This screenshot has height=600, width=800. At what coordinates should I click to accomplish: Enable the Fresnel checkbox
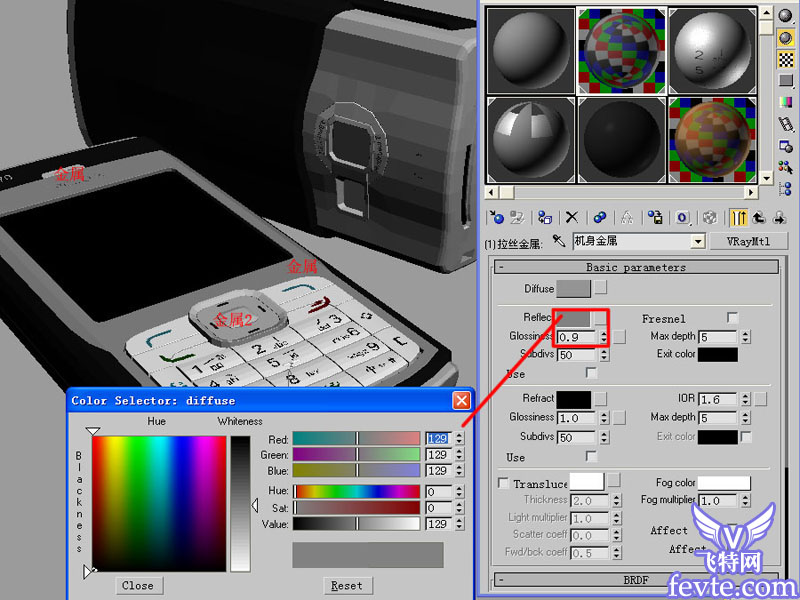(x=733, y=318)
